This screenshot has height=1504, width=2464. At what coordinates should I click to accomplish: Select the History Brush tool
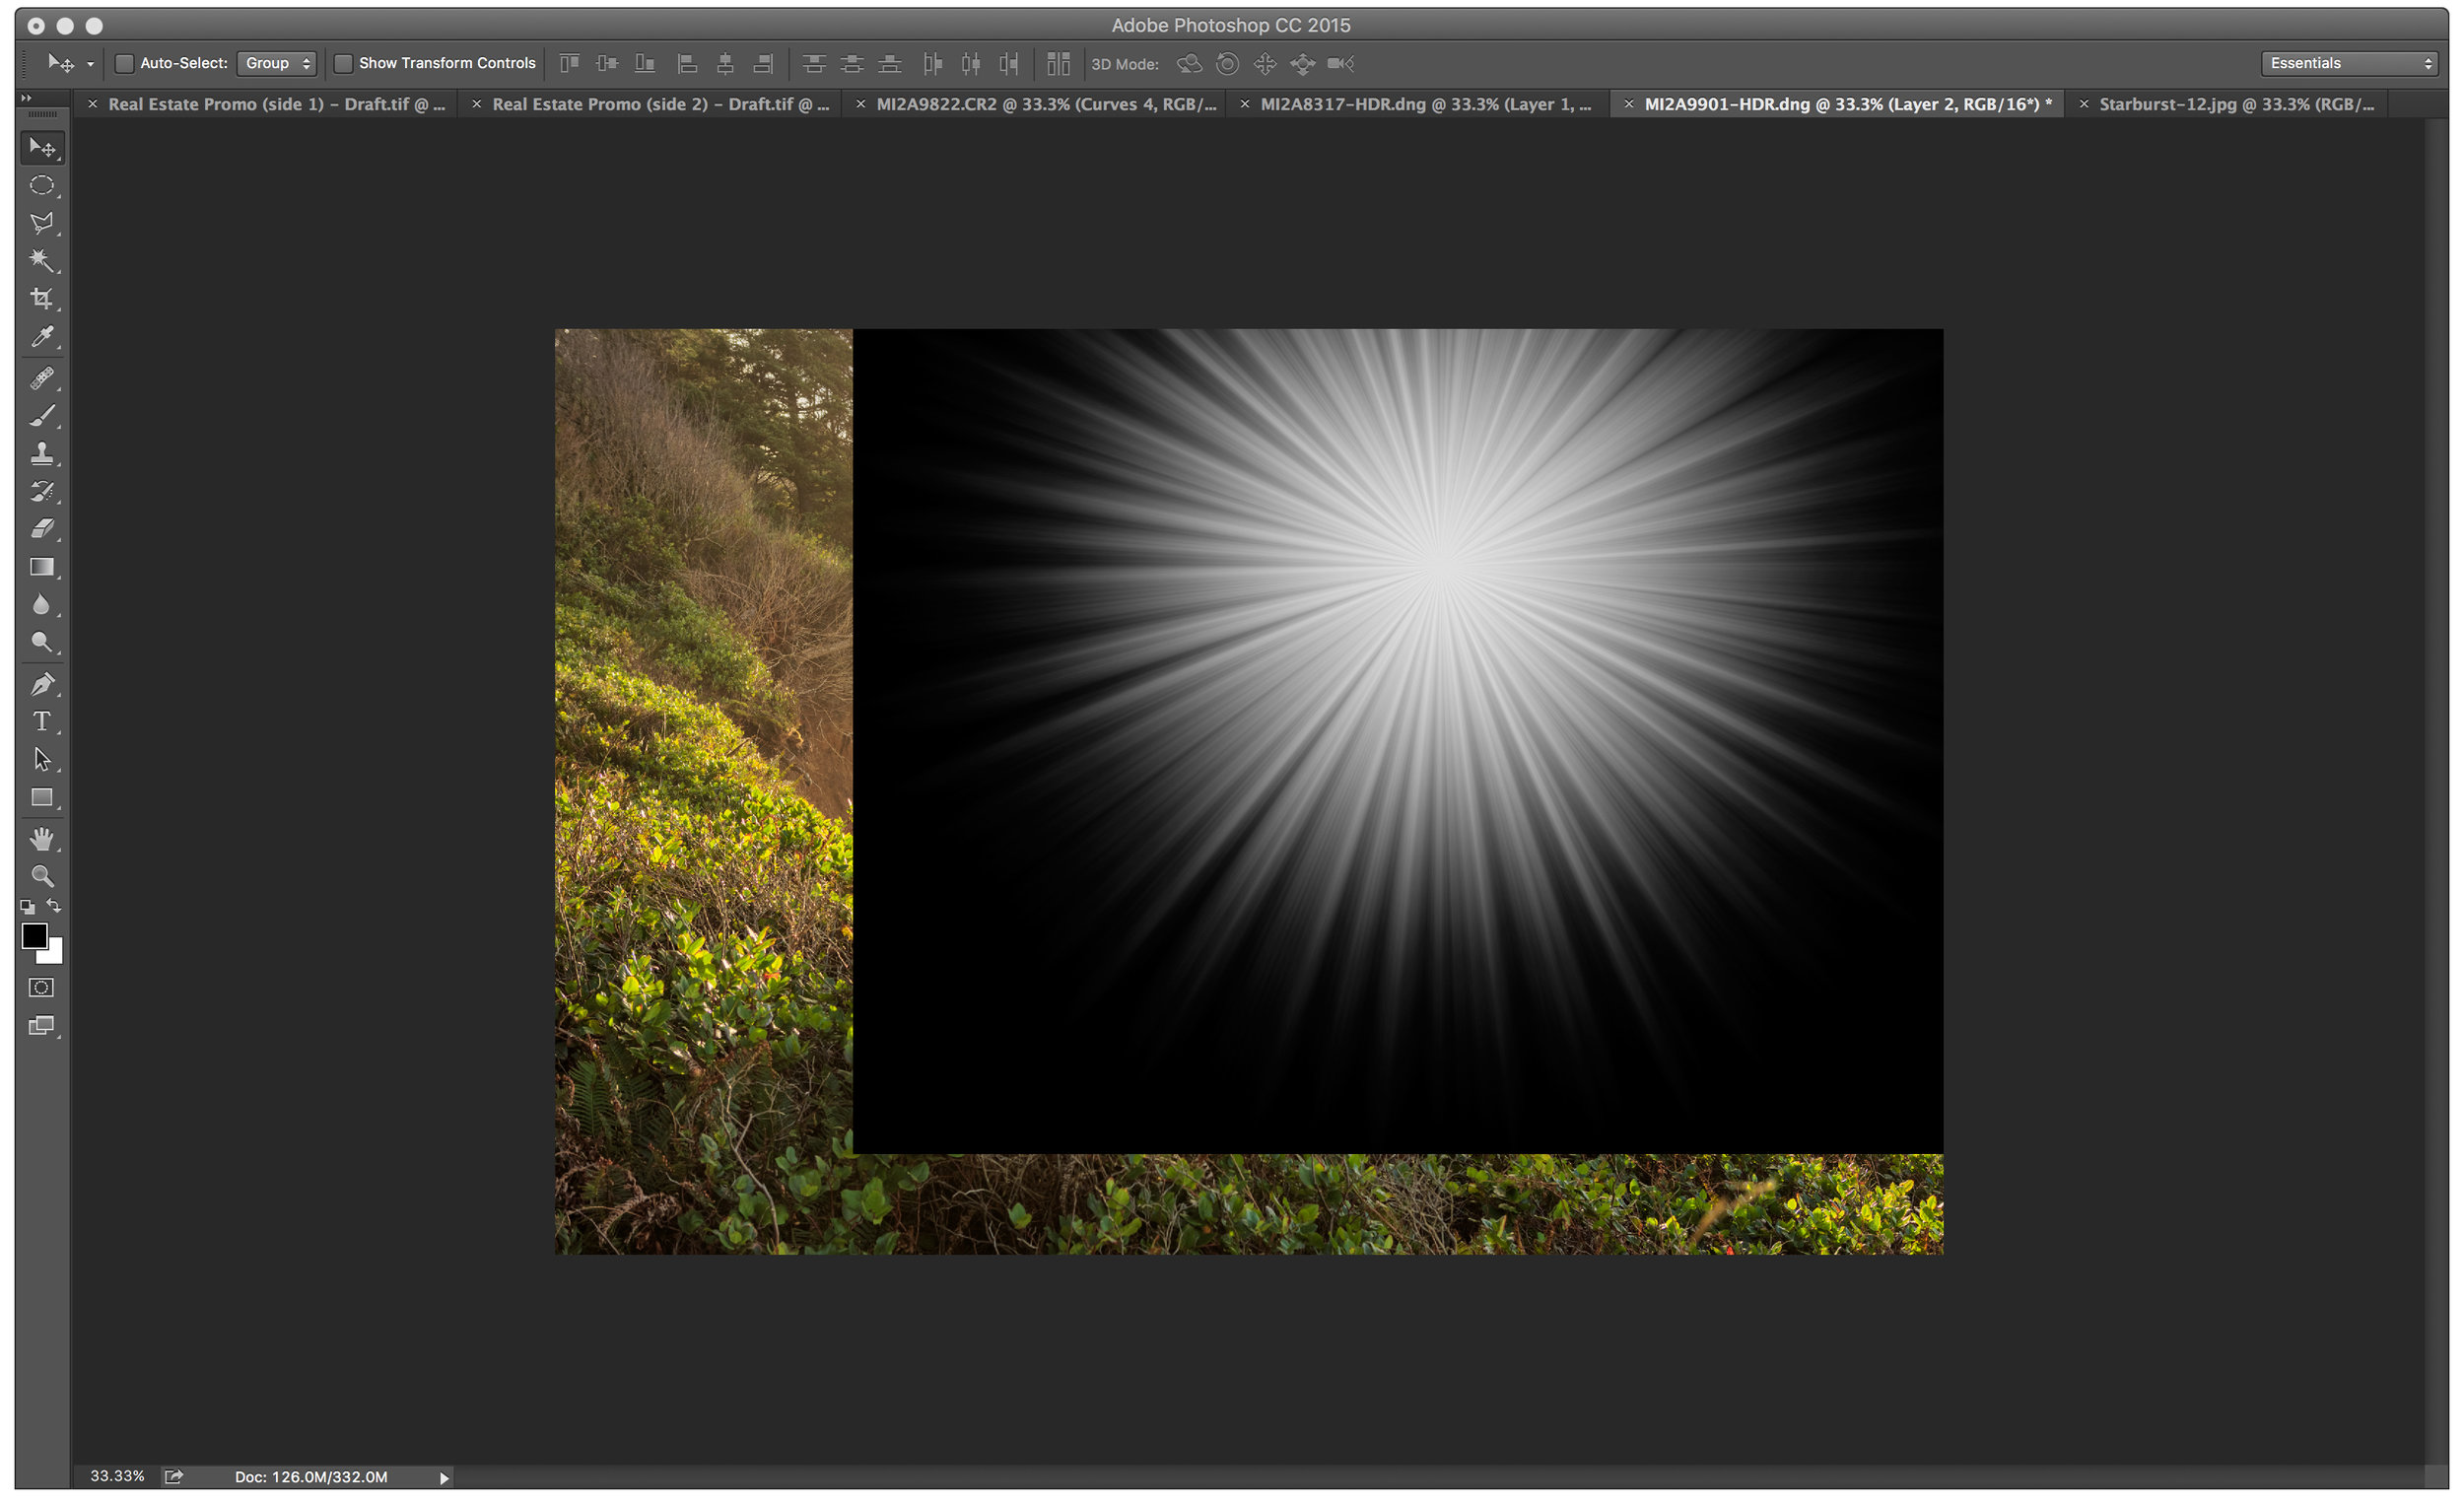42,491
